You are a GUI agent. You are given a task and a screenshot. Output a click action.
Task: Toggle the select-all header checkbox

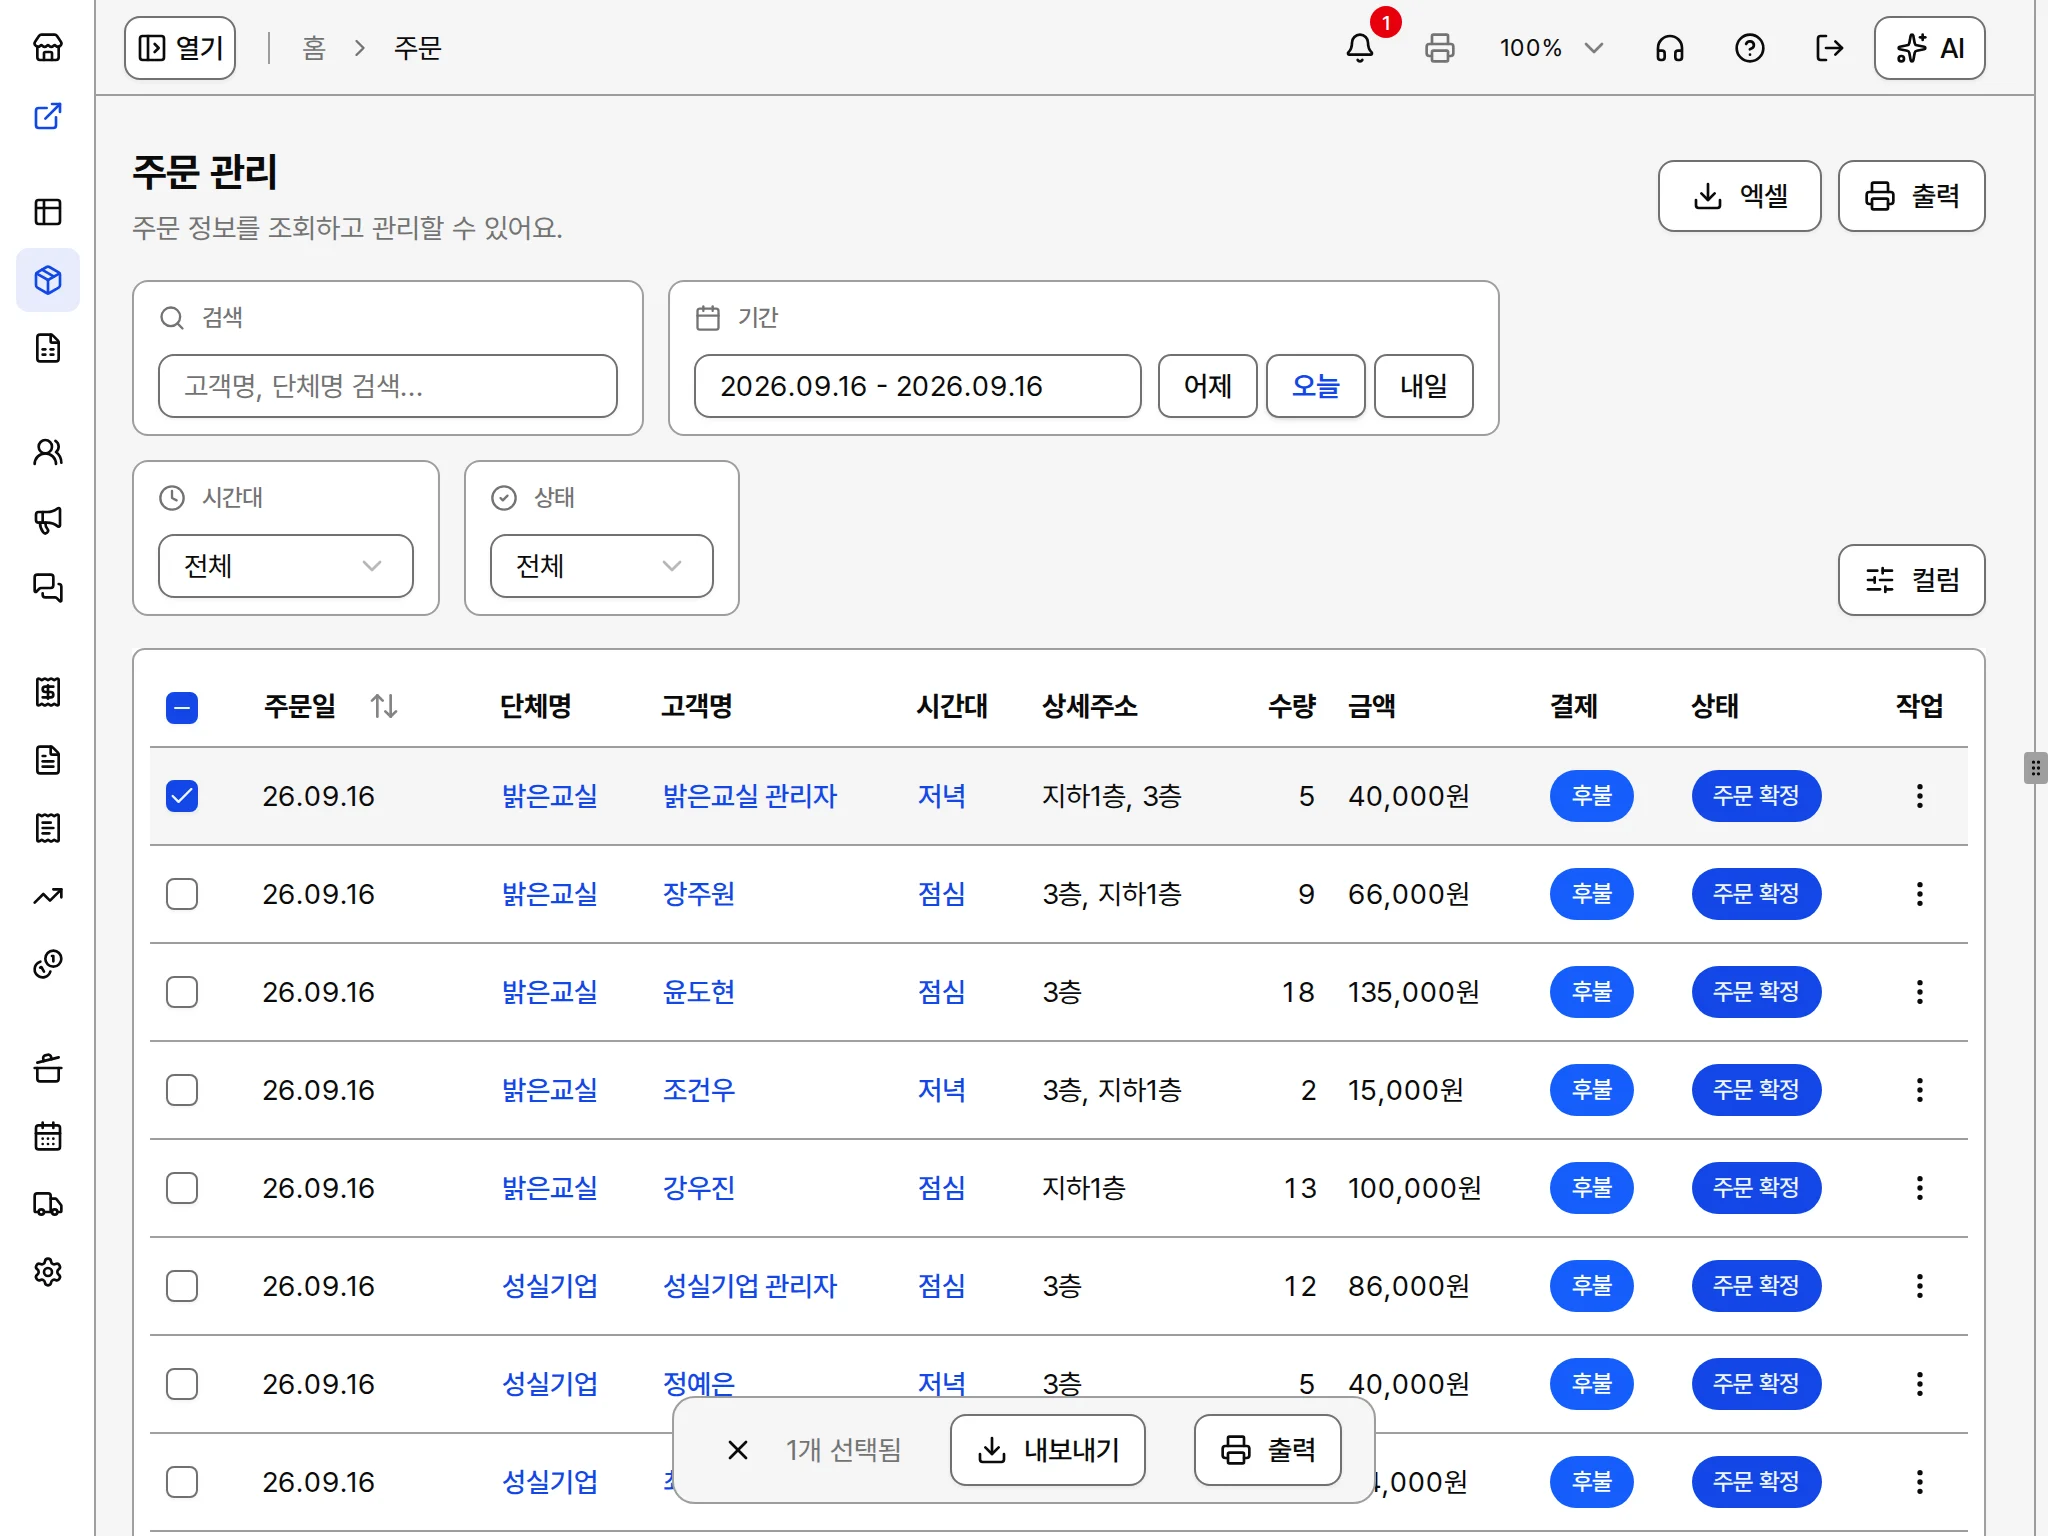(182, 708)
